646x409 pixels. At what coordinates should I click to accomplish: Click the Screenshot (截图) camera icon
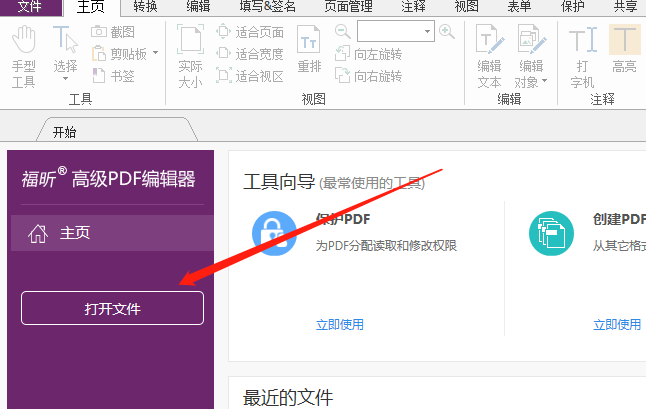[x=99, y=31]
